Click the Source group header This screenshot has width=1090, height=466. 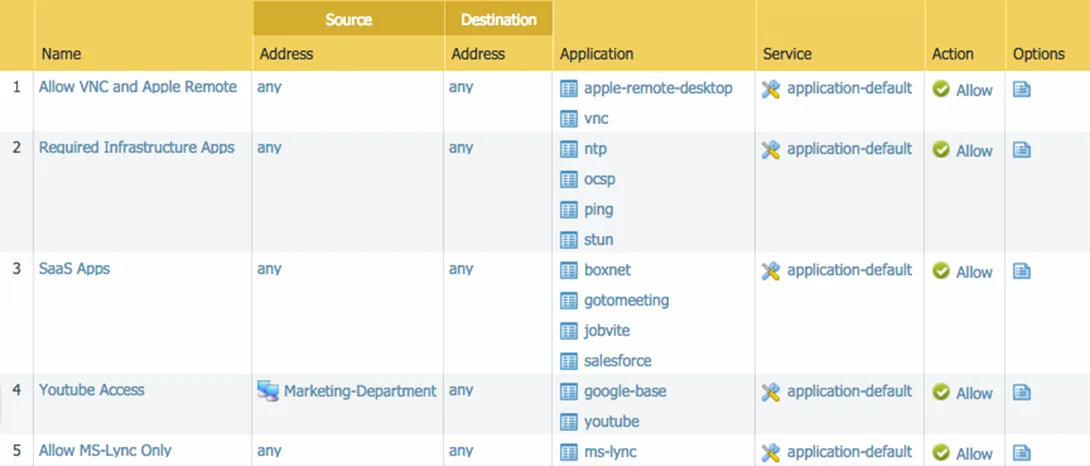coord(348,19)
